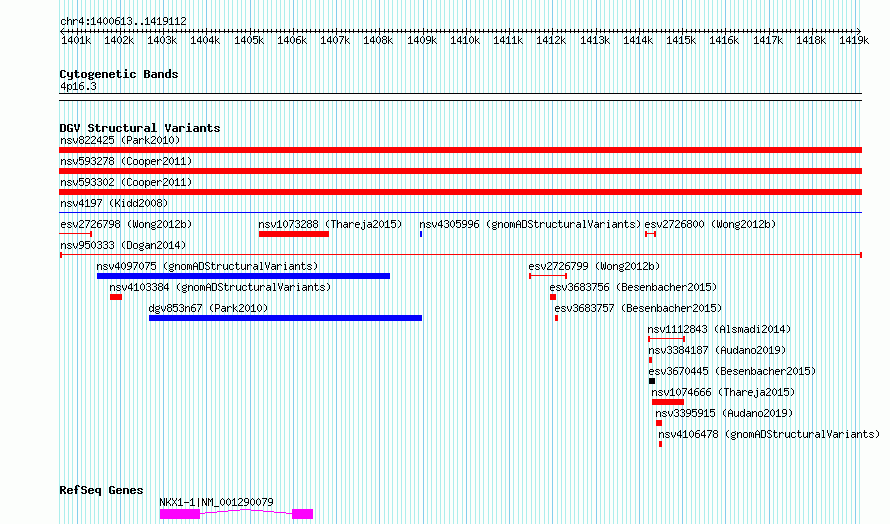
Task: Click the NKX1-1|NM_001290079 gene label
Action: (x=216, y=502)
